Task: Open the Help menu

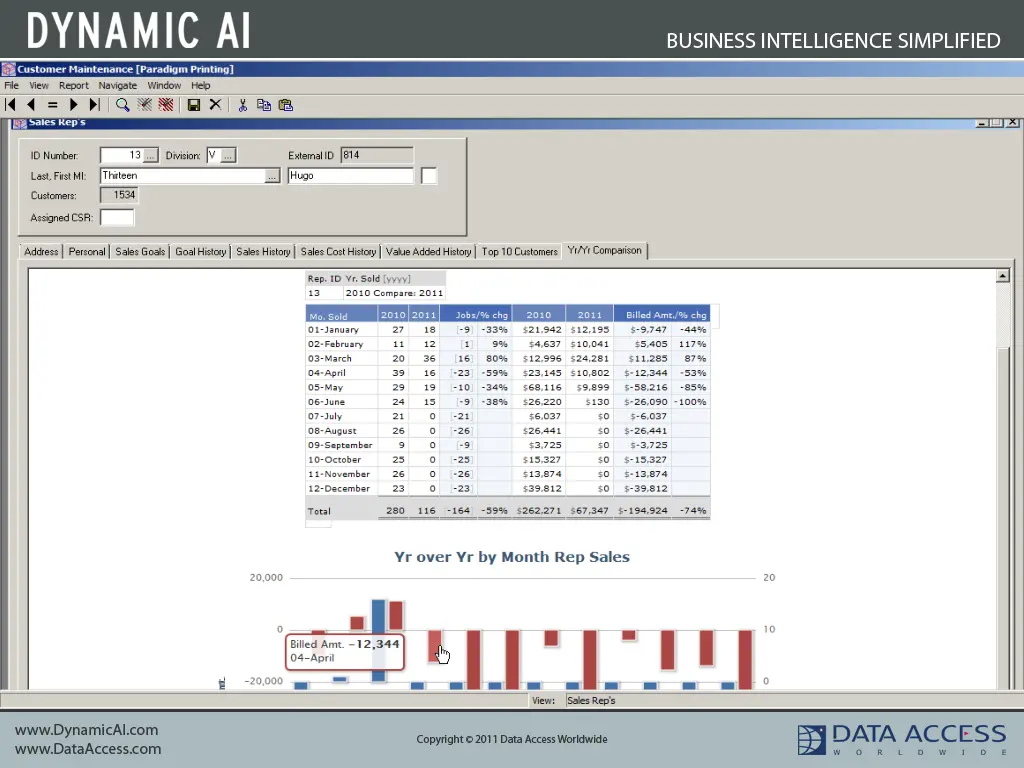Action: [200, 86]
